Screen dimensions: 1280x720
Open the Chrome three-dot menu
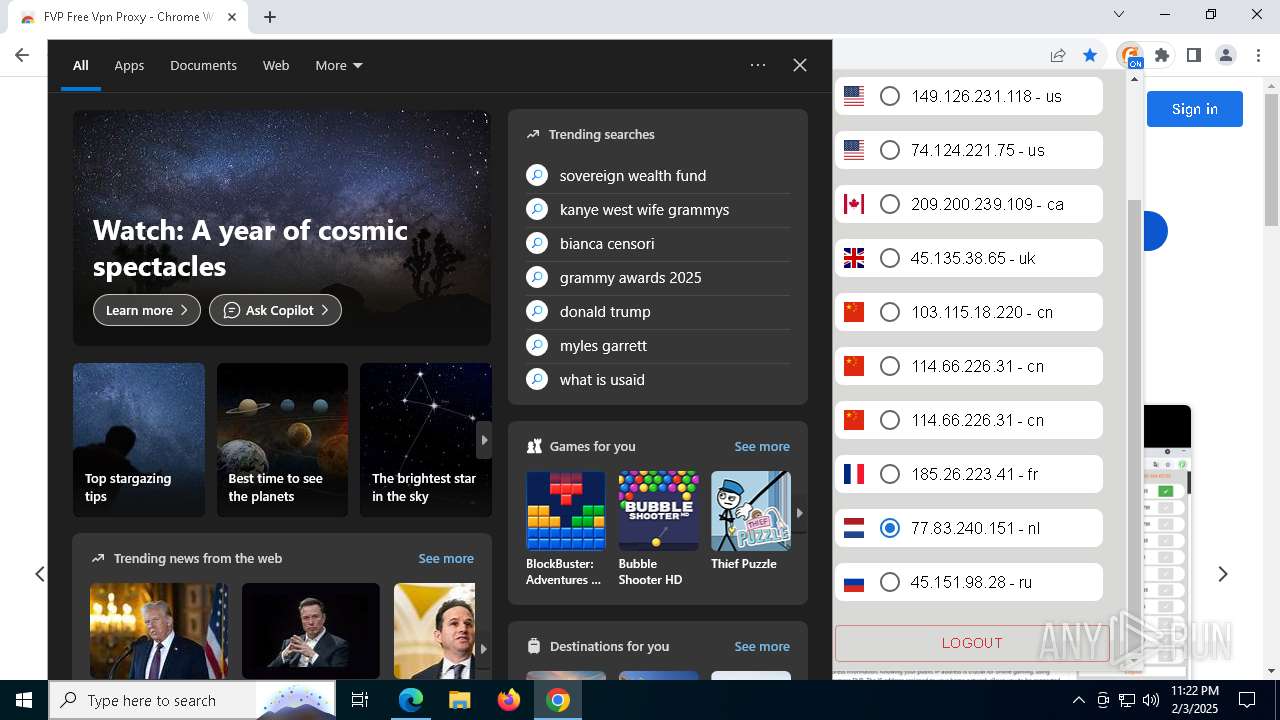click(x=1258, y=56)
